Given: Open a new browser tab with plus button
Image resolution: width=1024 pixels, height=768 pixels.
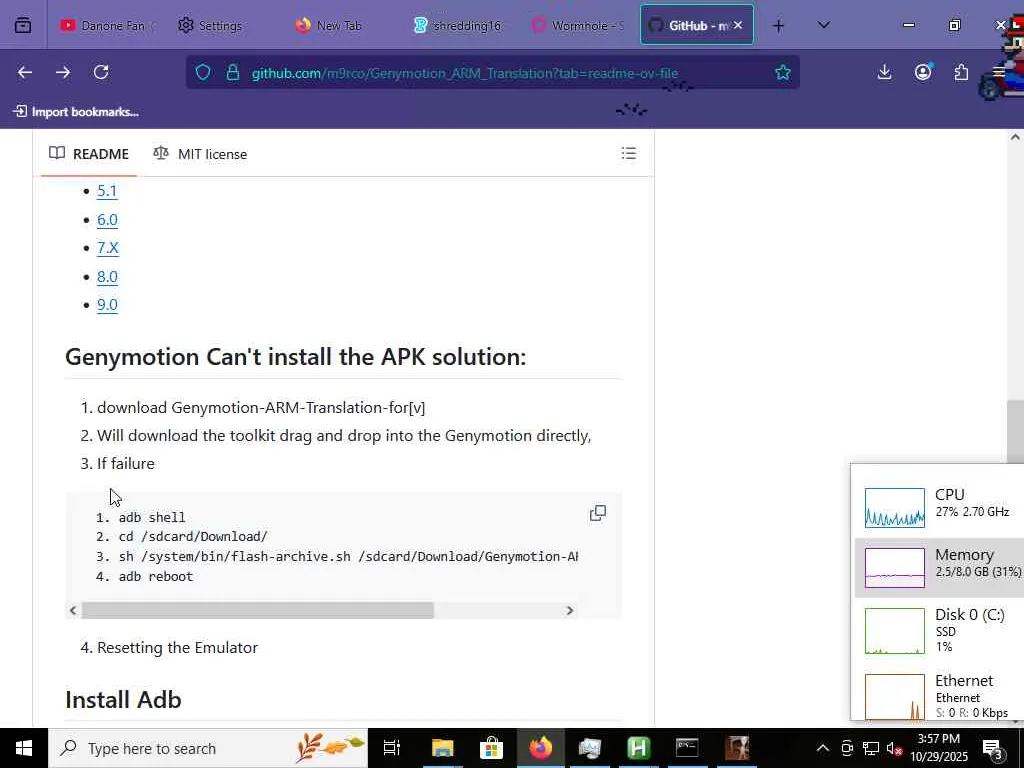Looking at the screenshot, I should 778,25.
